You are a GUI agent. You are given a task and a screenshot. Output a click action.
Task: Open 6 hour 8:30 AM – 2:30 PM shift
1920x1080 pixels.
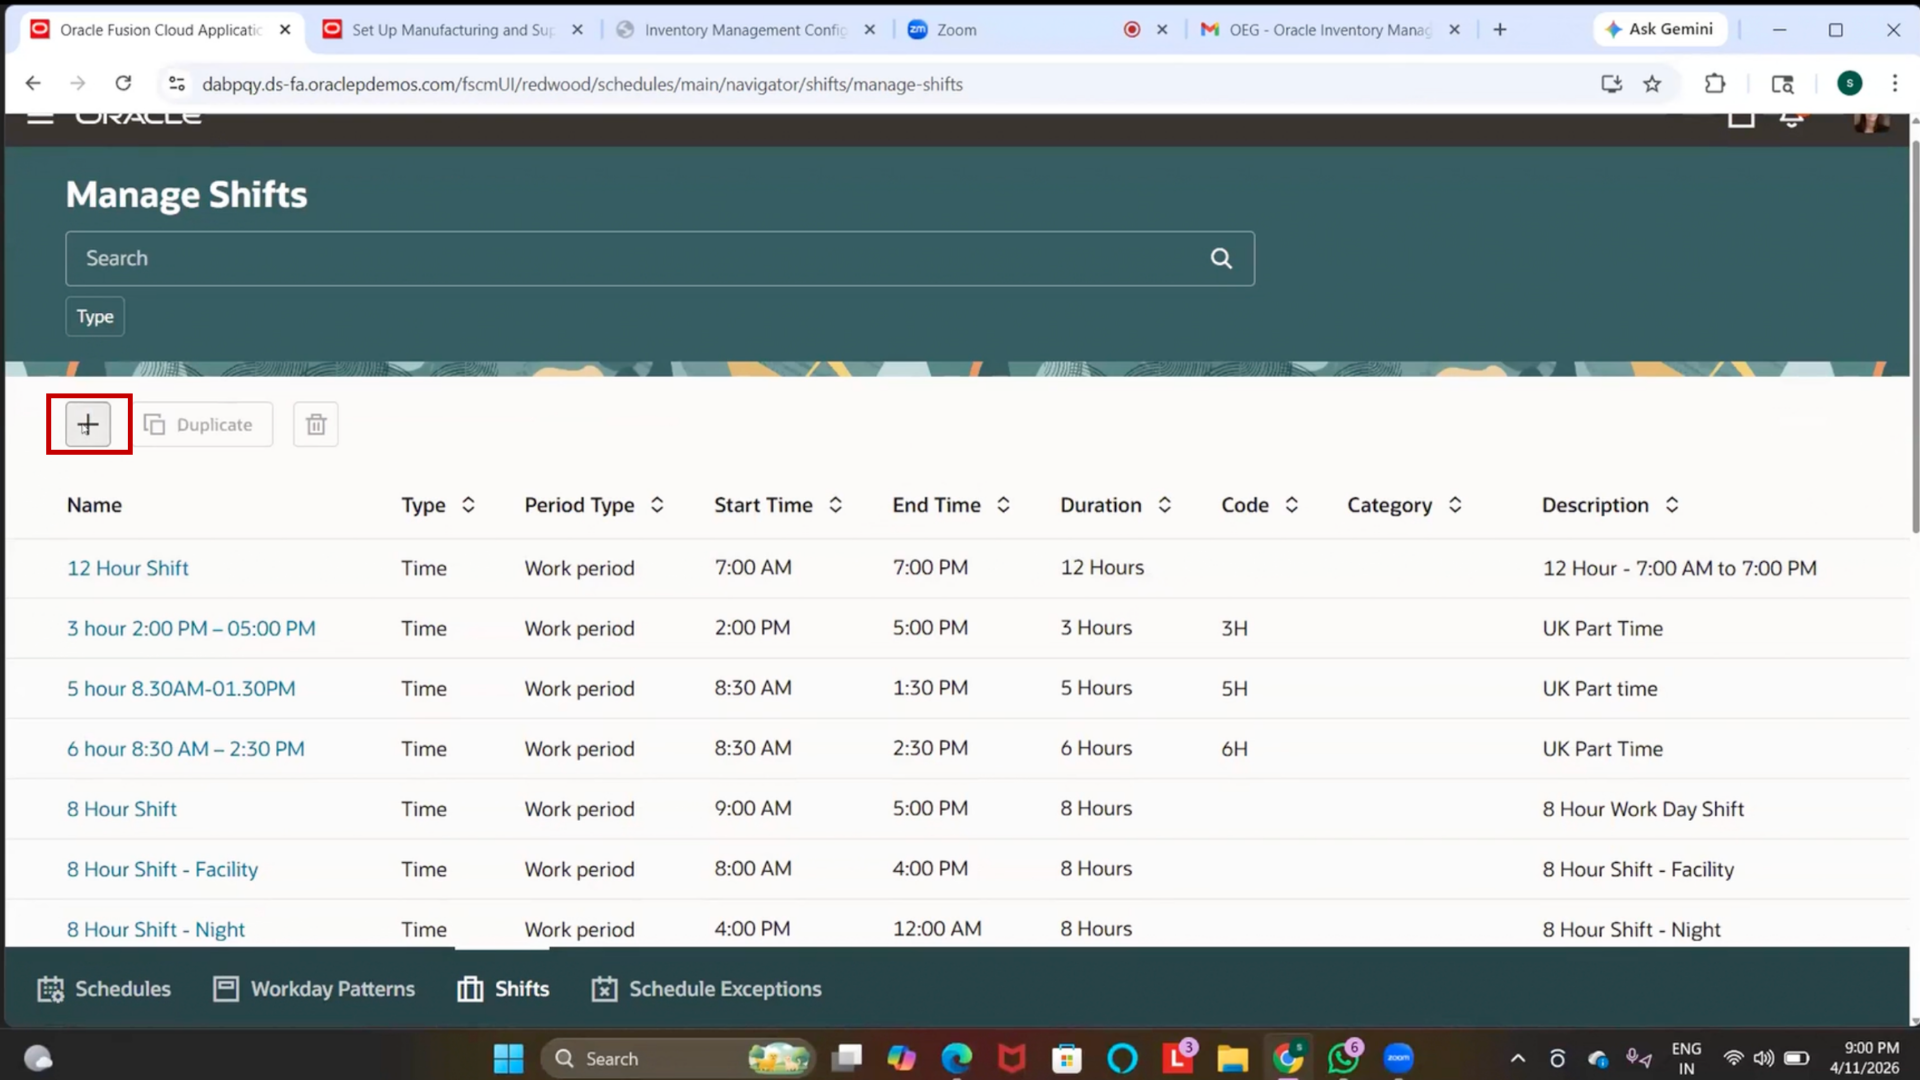(185, 748)
